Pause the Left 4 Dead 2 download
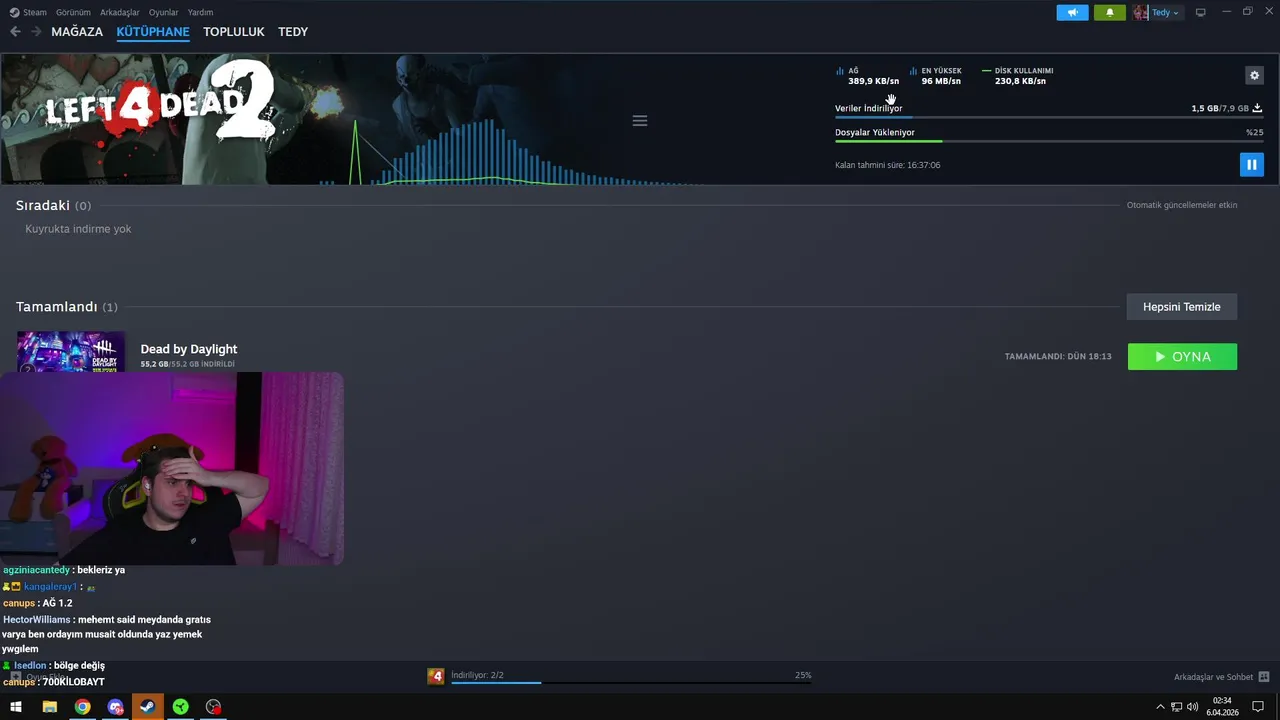This screenshot has width=1280, height=720. point(1251,164)
